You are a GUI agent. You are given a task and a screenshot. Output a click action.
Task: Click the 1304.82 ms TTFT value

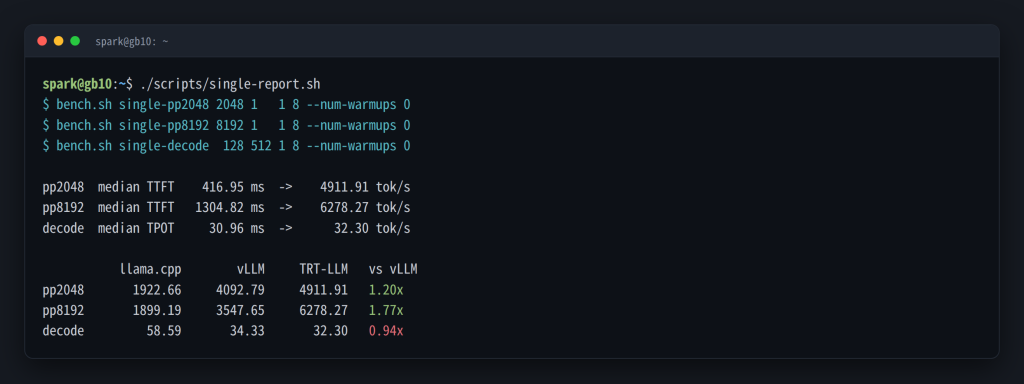click(230, 208)
